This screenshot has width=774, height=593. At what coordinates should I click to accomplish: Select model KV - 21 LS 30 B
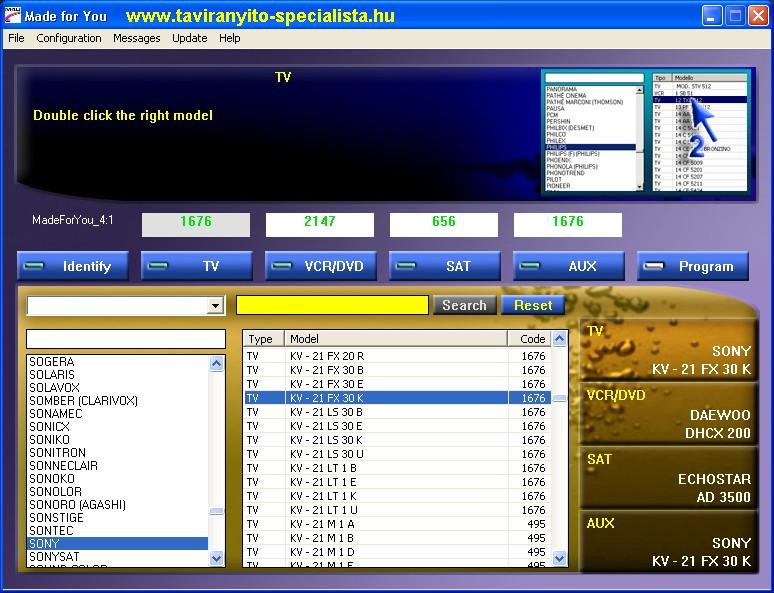(397, 412)
